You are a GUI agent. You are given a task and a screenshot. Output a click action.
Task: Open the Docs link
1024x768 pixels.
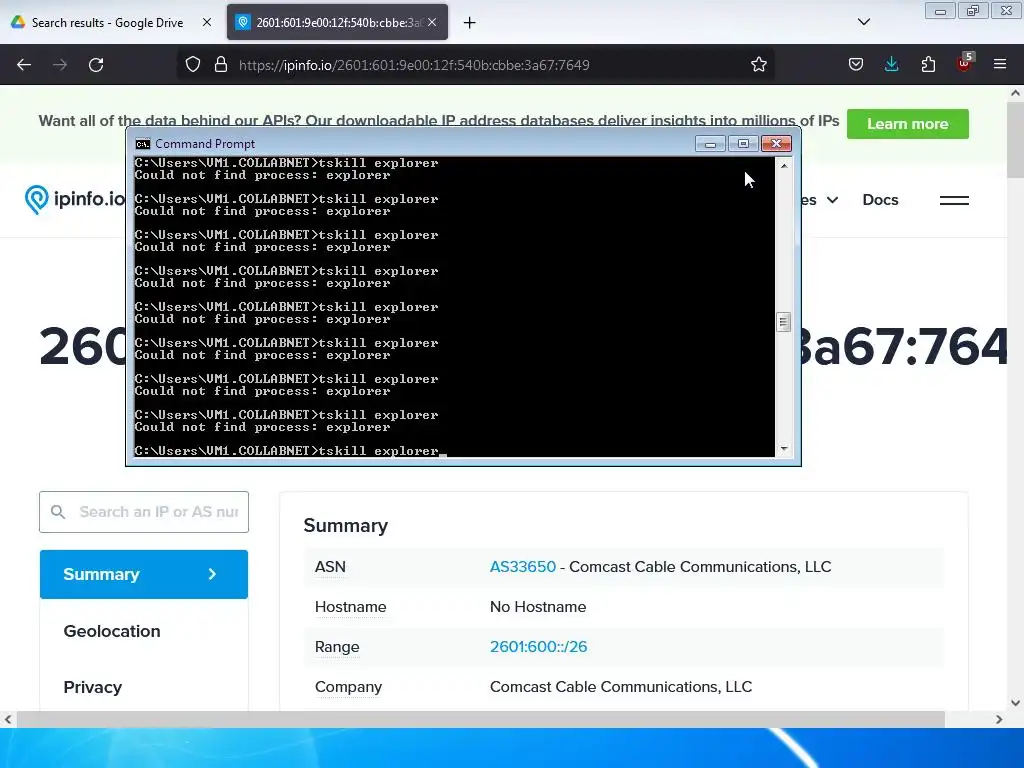point(880,200)
